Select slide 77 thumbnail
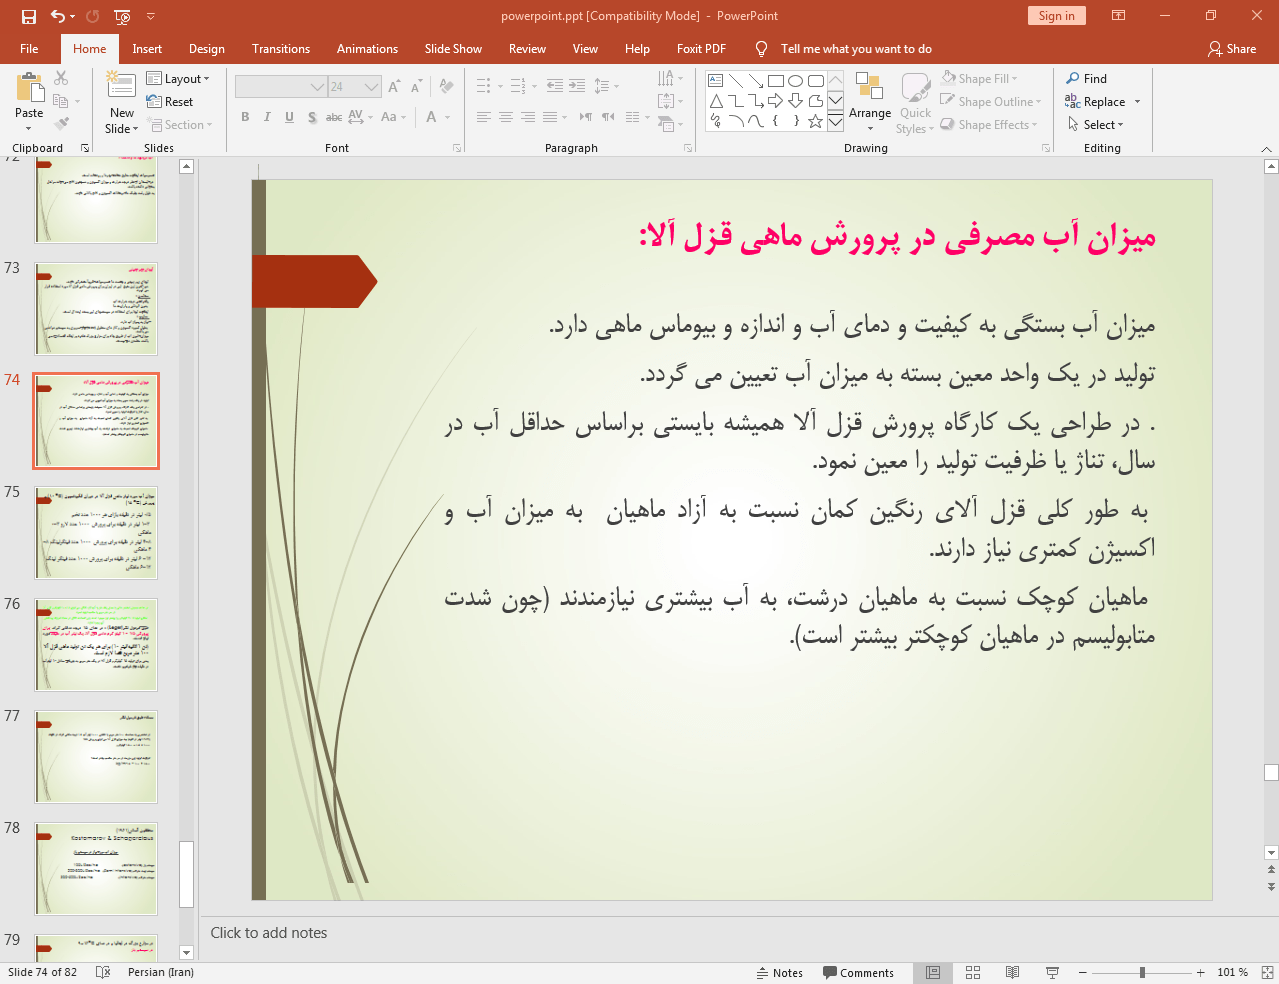 point(96,757)
